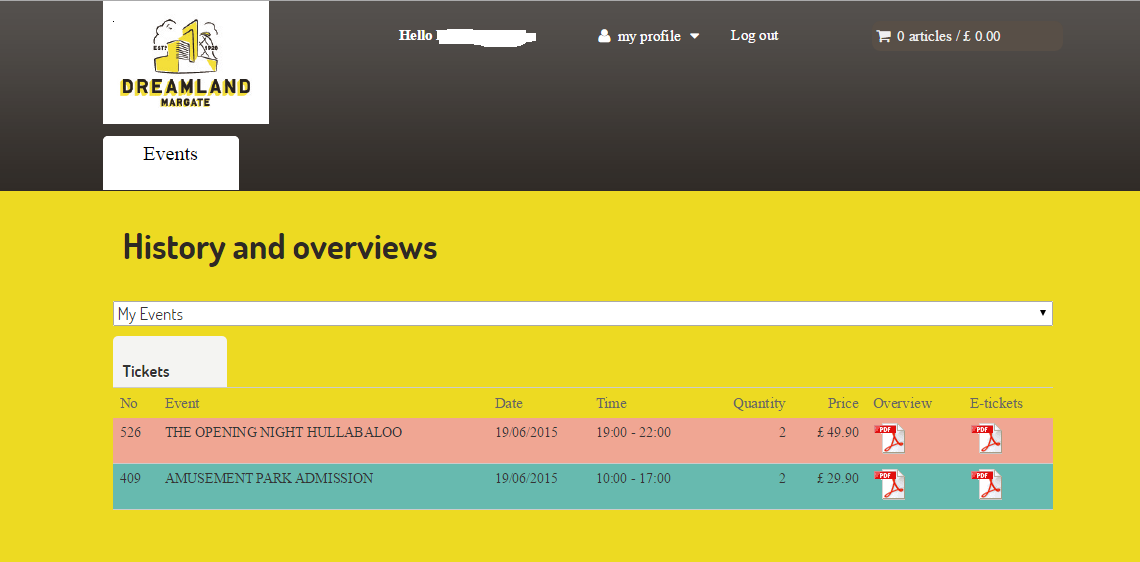Download E-tickets PDF for Opening Night Hullabaloo

pyautogui.click(x=987, y=438)
